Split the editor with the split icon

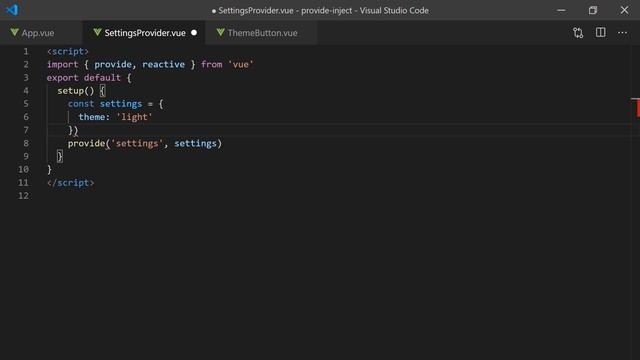pos(600,33)
